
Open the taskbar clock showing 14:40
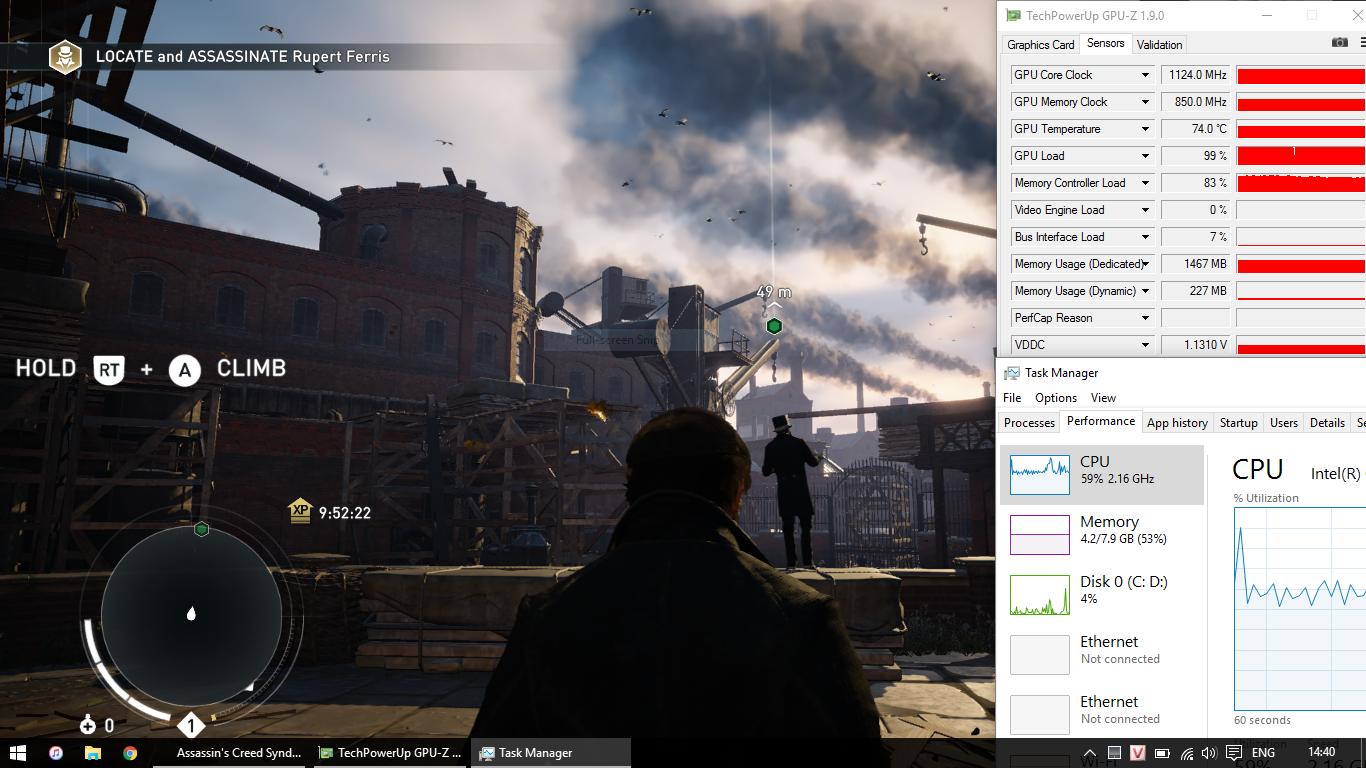1321,752
